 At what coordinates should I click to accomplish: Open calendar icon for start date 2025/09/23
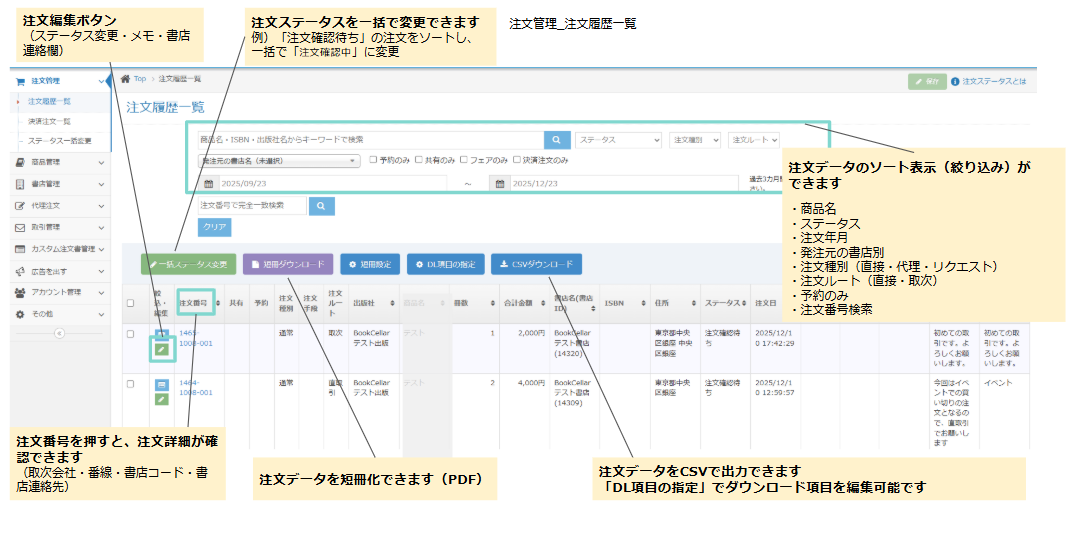click(x=209, y=184)
